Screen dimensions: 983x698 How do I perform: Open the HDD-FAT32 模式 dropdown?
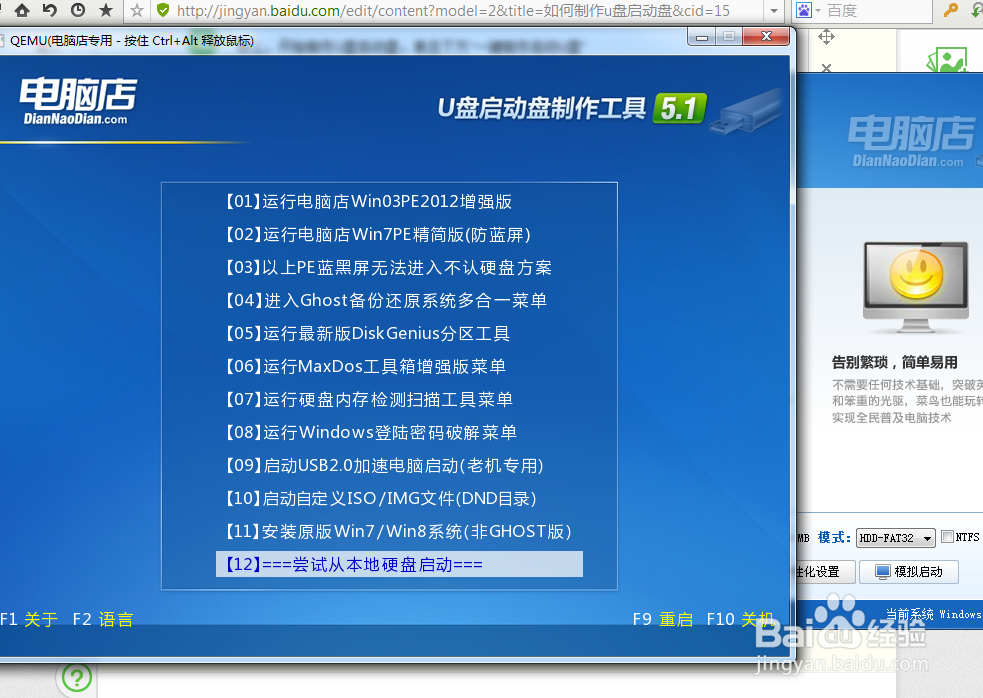click(897, 537)
